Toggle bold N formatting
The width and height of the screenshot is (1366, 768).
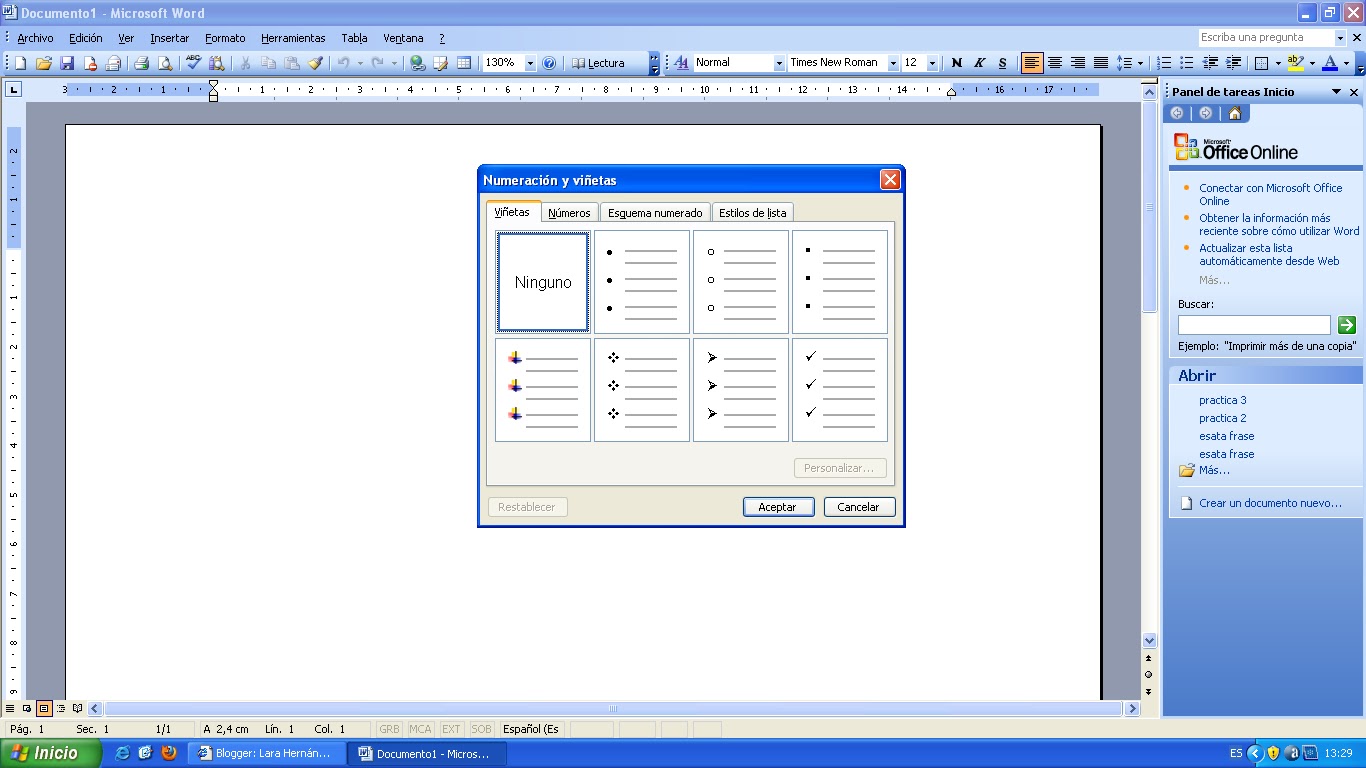click(956, 63)
